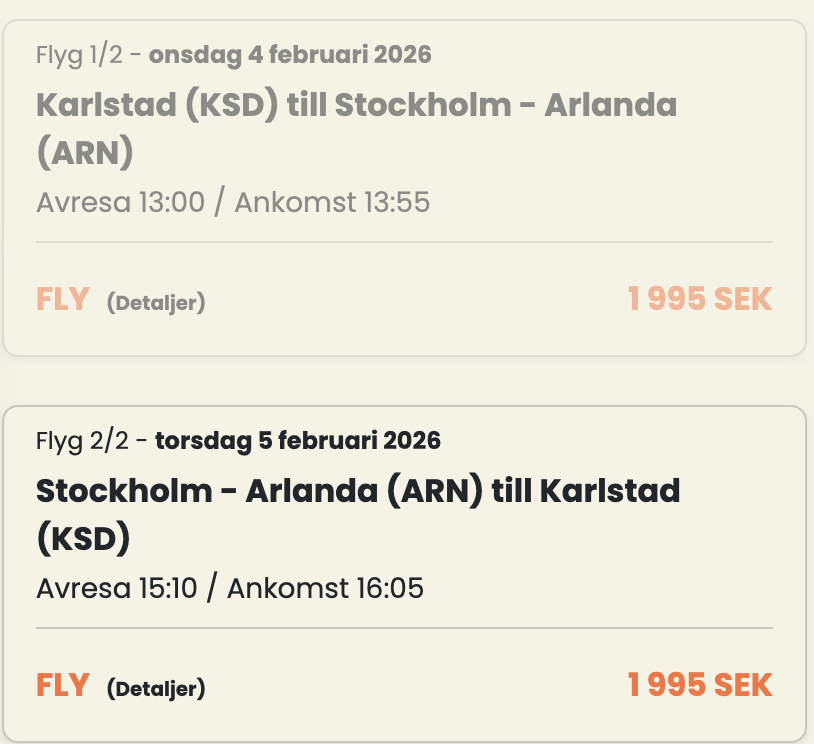Select the FLY fare on flight 1/2
Viewport: 814px width, 744px height.
coord(63,300)
